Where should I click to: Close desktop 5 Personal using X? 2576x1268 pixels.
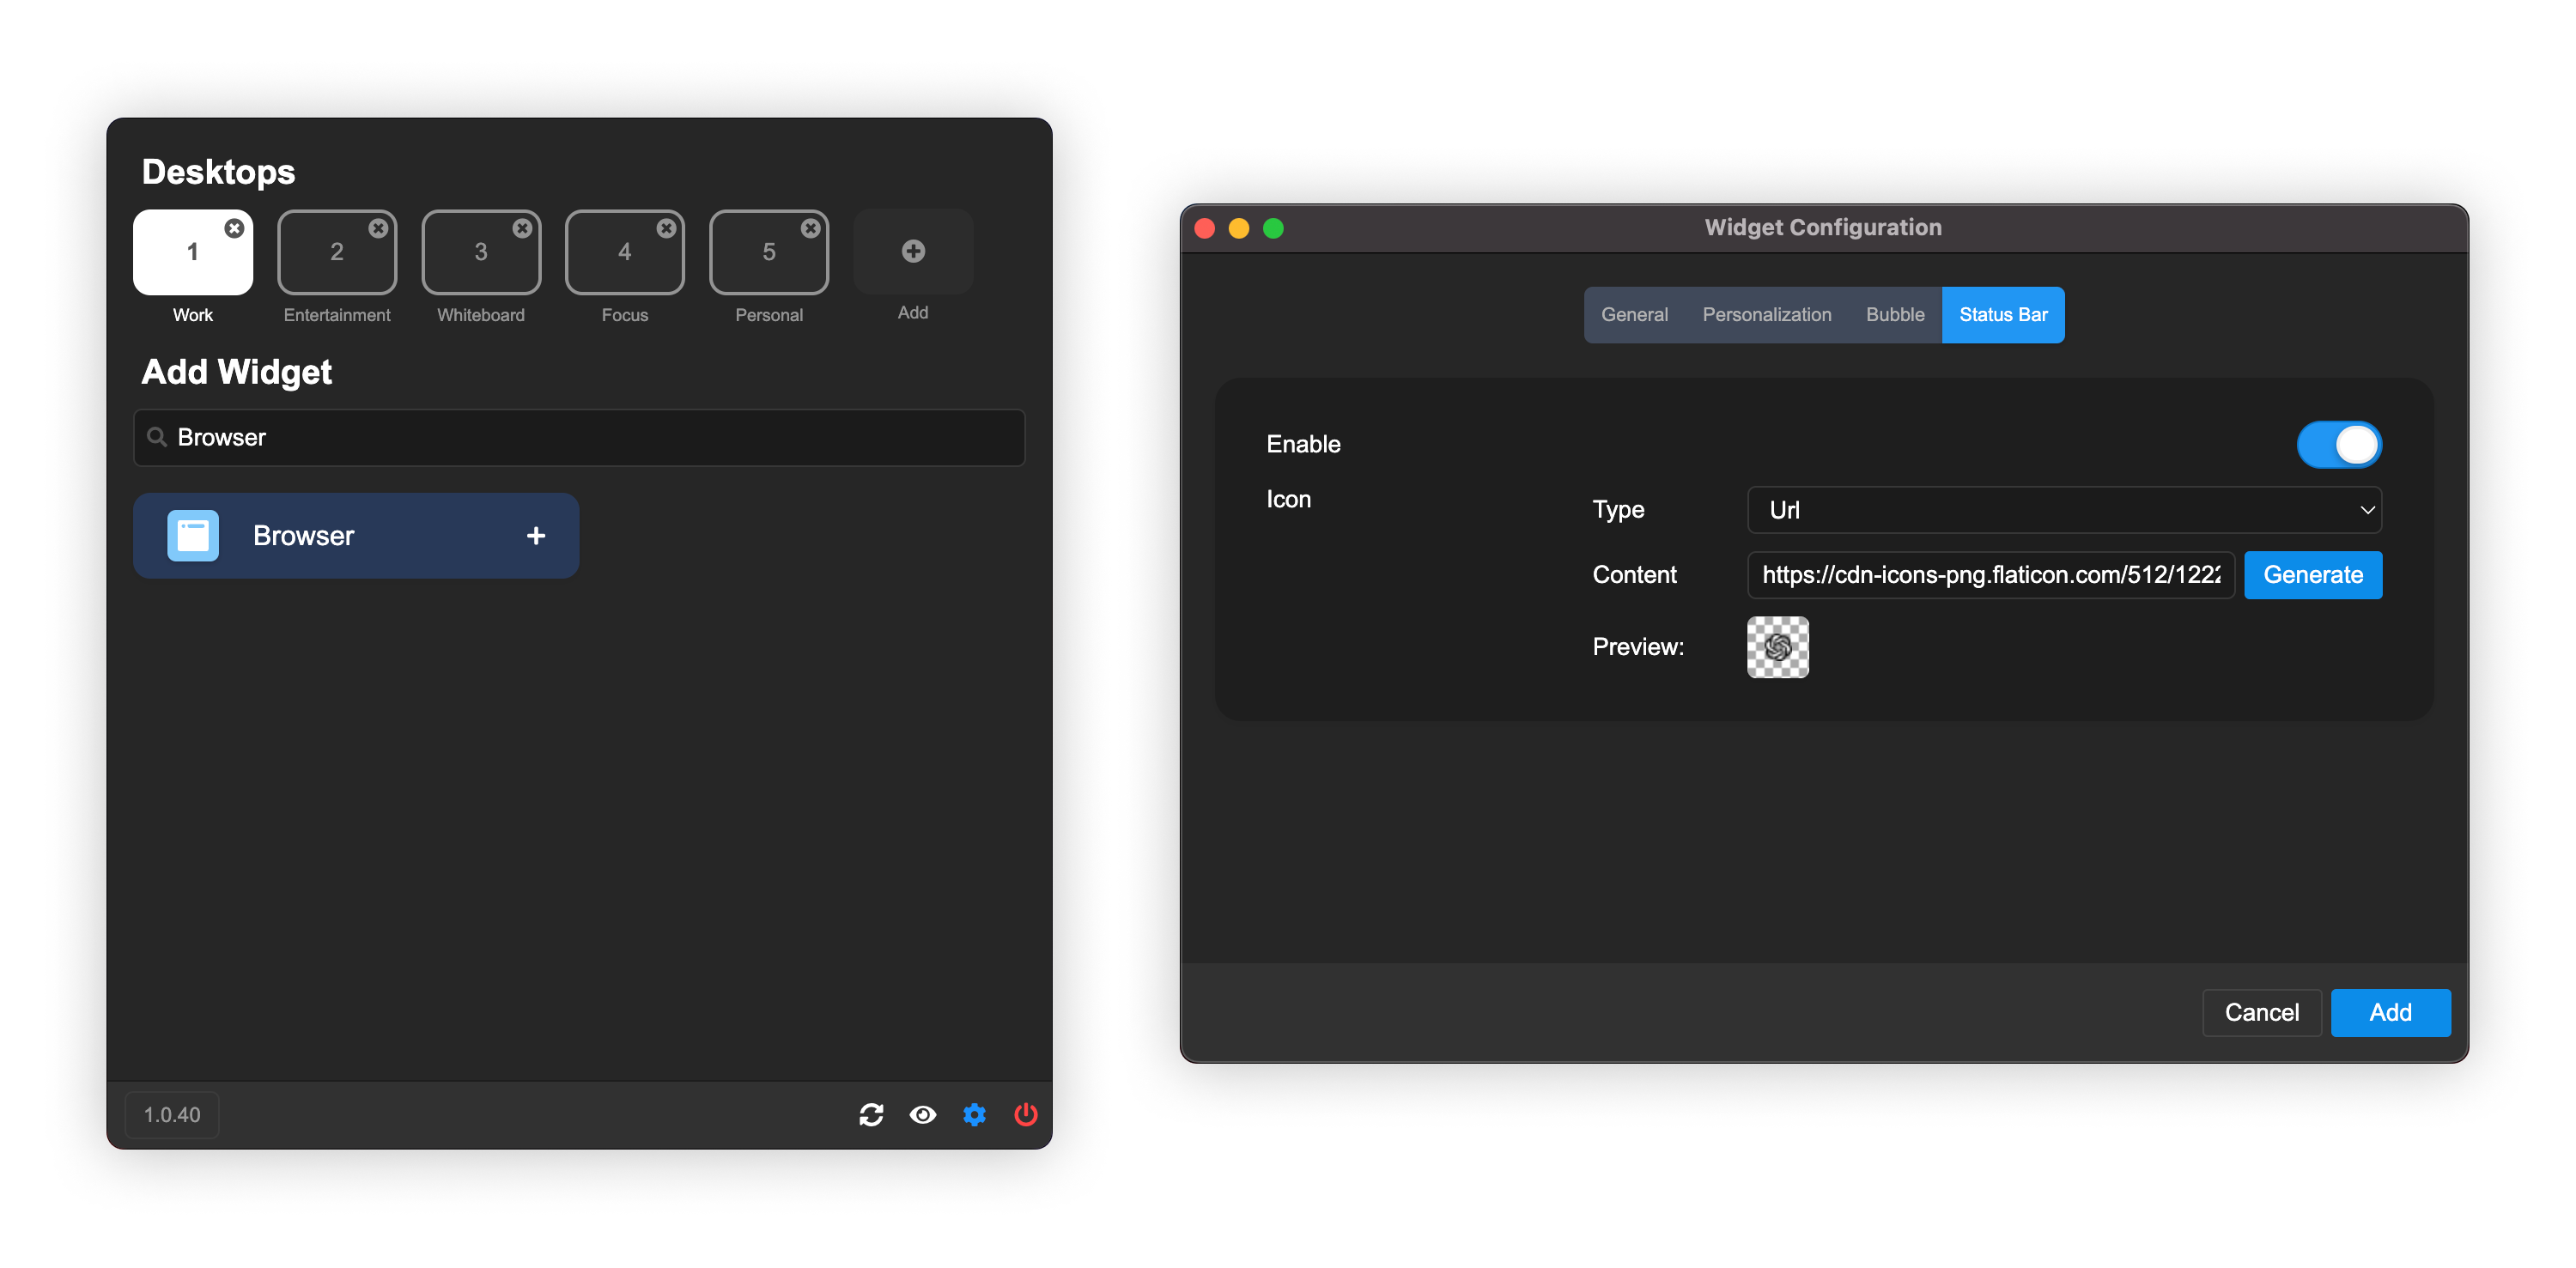pyautogui.click(x=810, y=228)
